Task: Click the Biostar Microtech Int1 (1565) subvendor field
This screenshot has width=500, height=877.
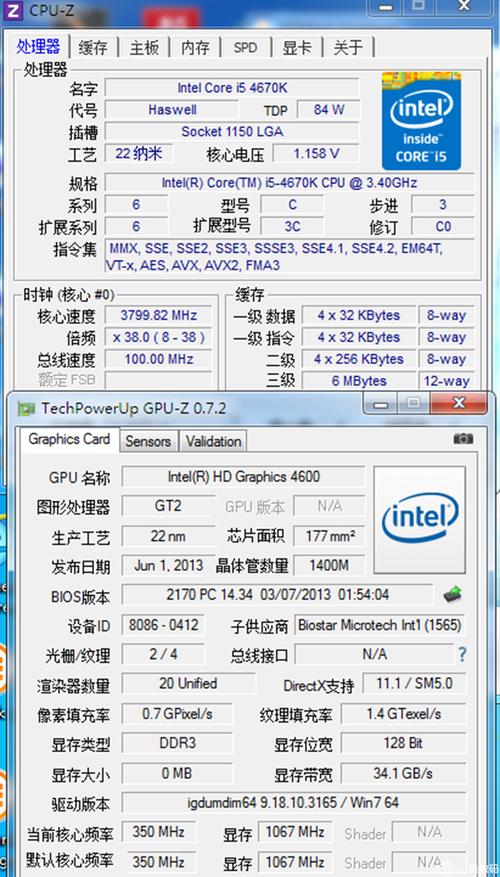Action: pyautogui.click(x=380, y=625)
